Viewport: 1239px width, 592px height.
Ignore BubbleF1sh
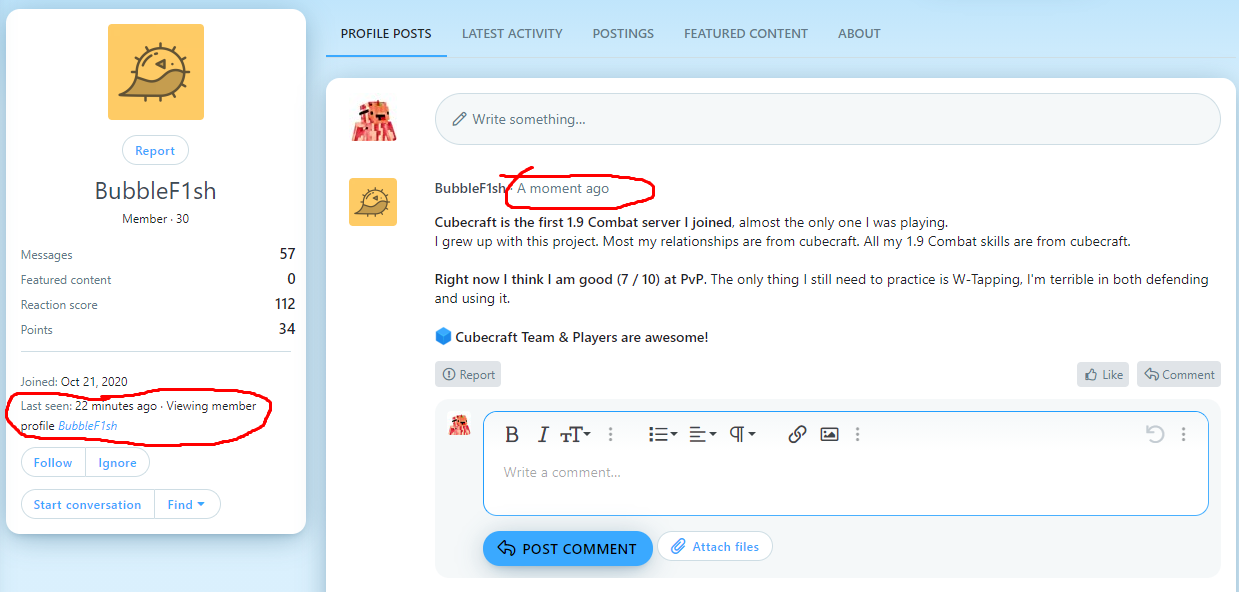[117, 462]
